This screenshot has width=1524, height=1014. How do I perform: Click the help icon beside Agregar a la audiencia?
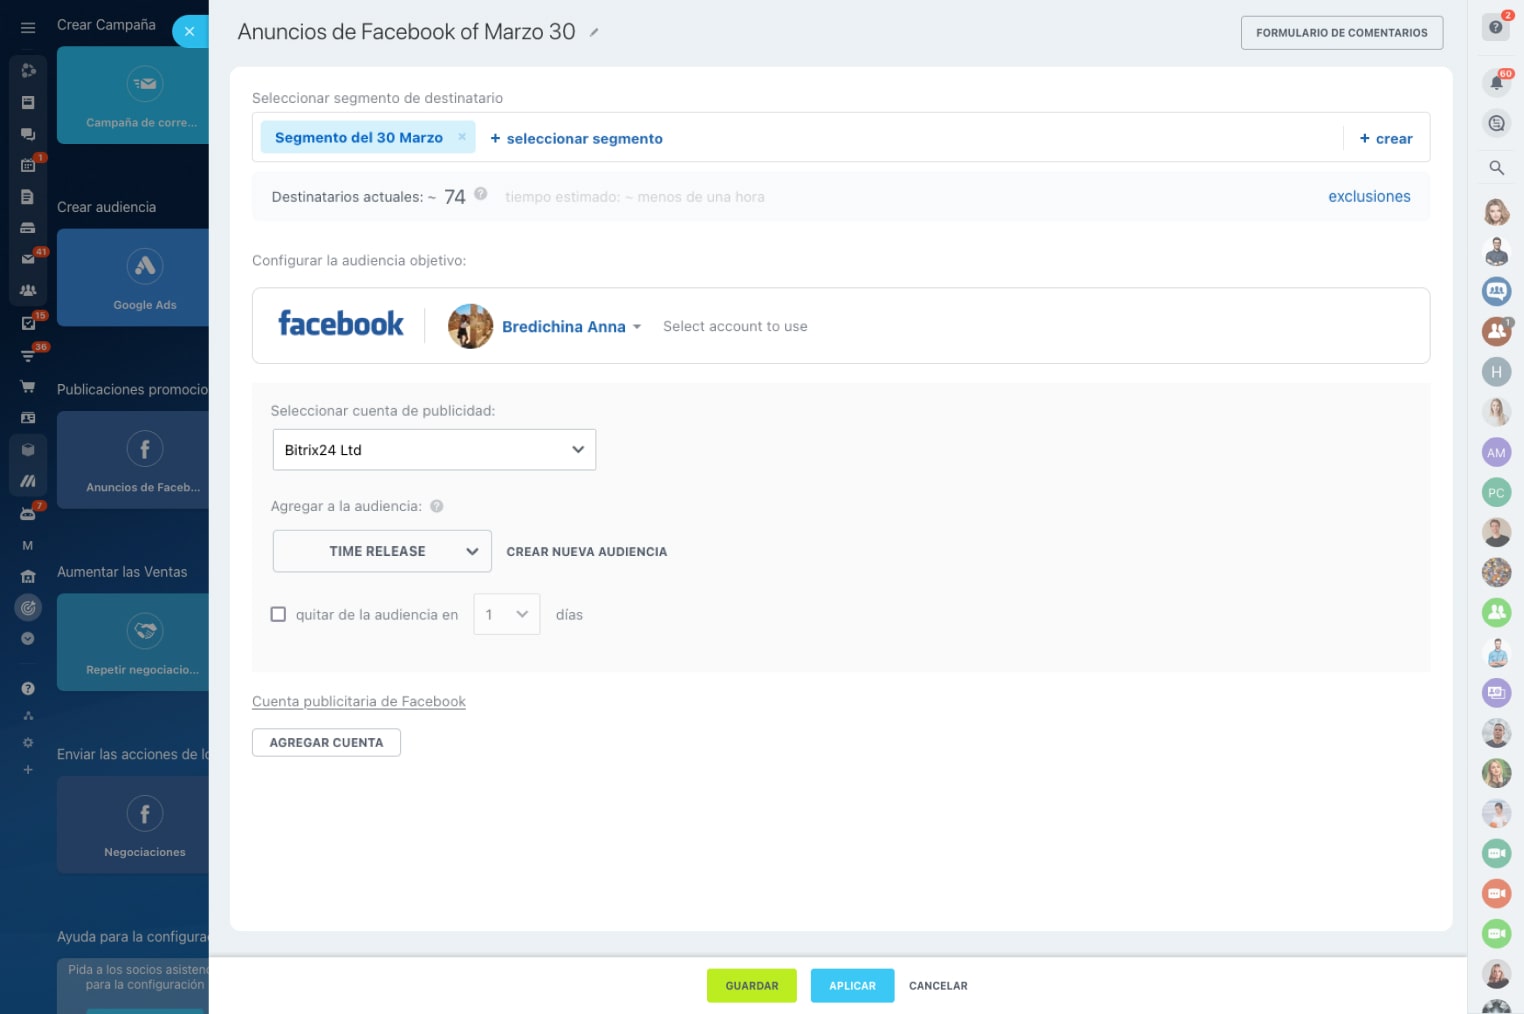click(x=437, y=506)
